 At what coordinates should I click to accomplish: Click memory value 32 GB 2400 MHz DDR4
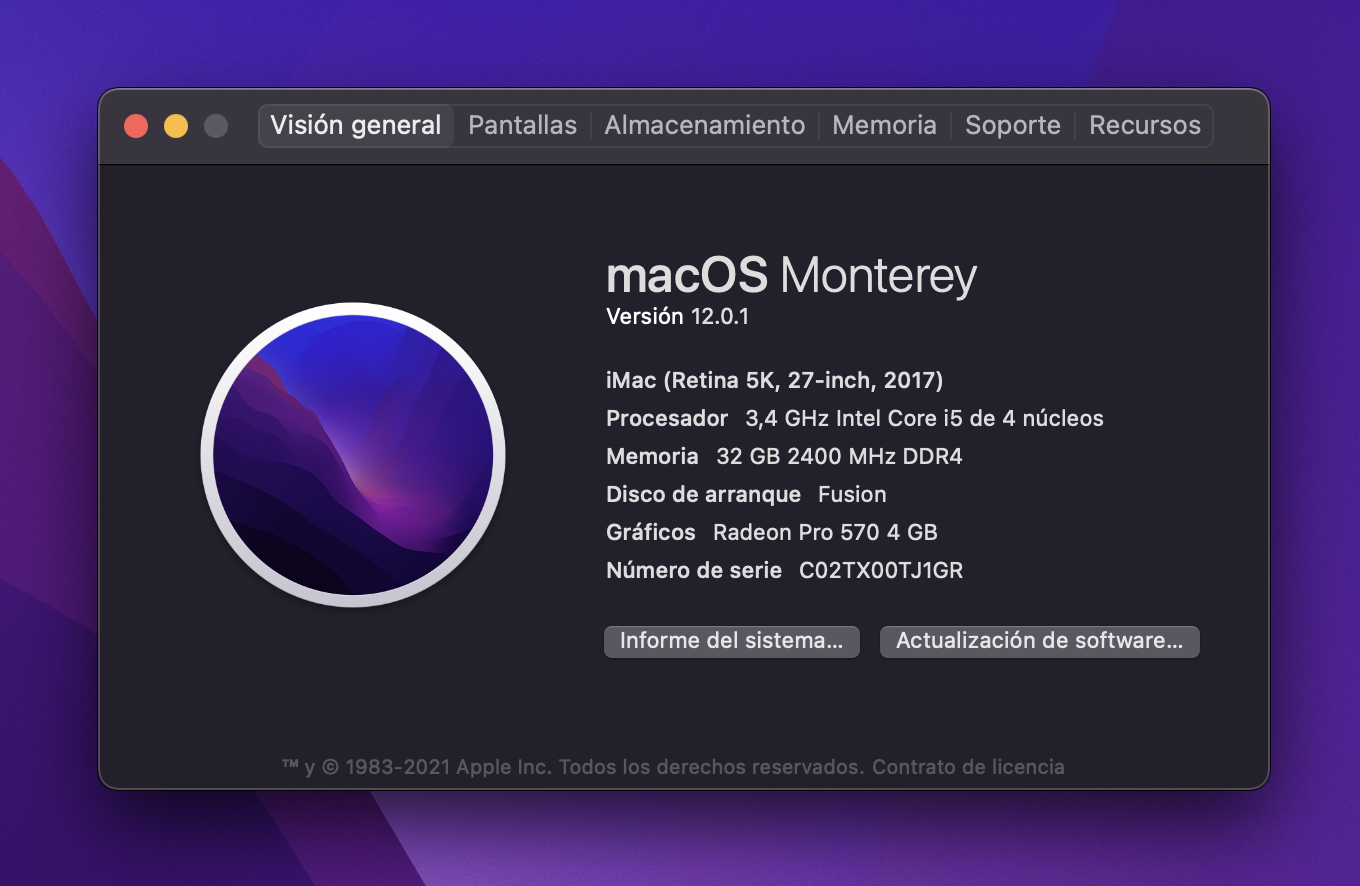839,457
